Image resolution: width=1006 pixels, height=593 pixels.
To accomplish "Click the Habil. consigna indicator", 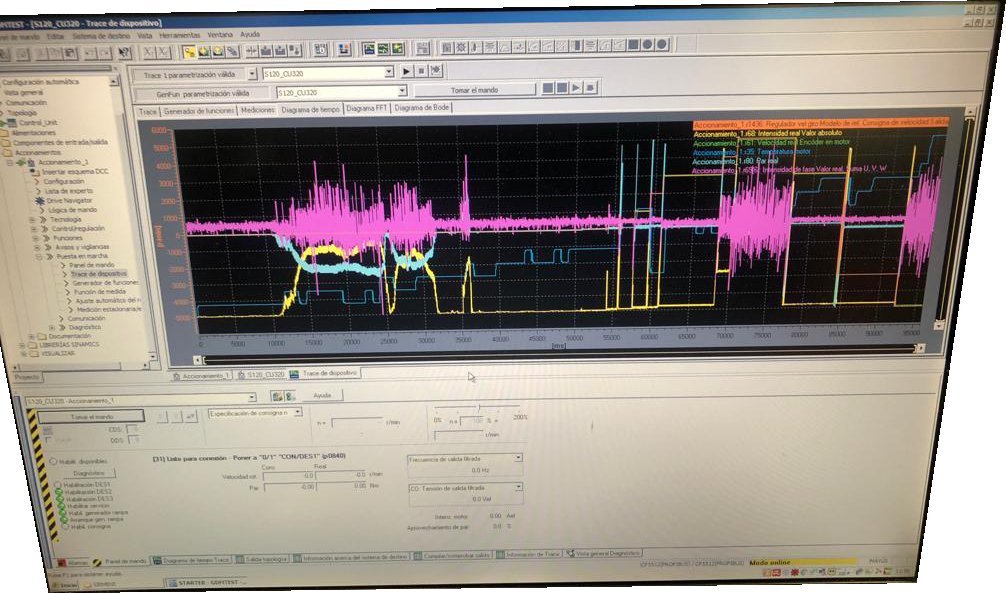I will coord(65,527).
